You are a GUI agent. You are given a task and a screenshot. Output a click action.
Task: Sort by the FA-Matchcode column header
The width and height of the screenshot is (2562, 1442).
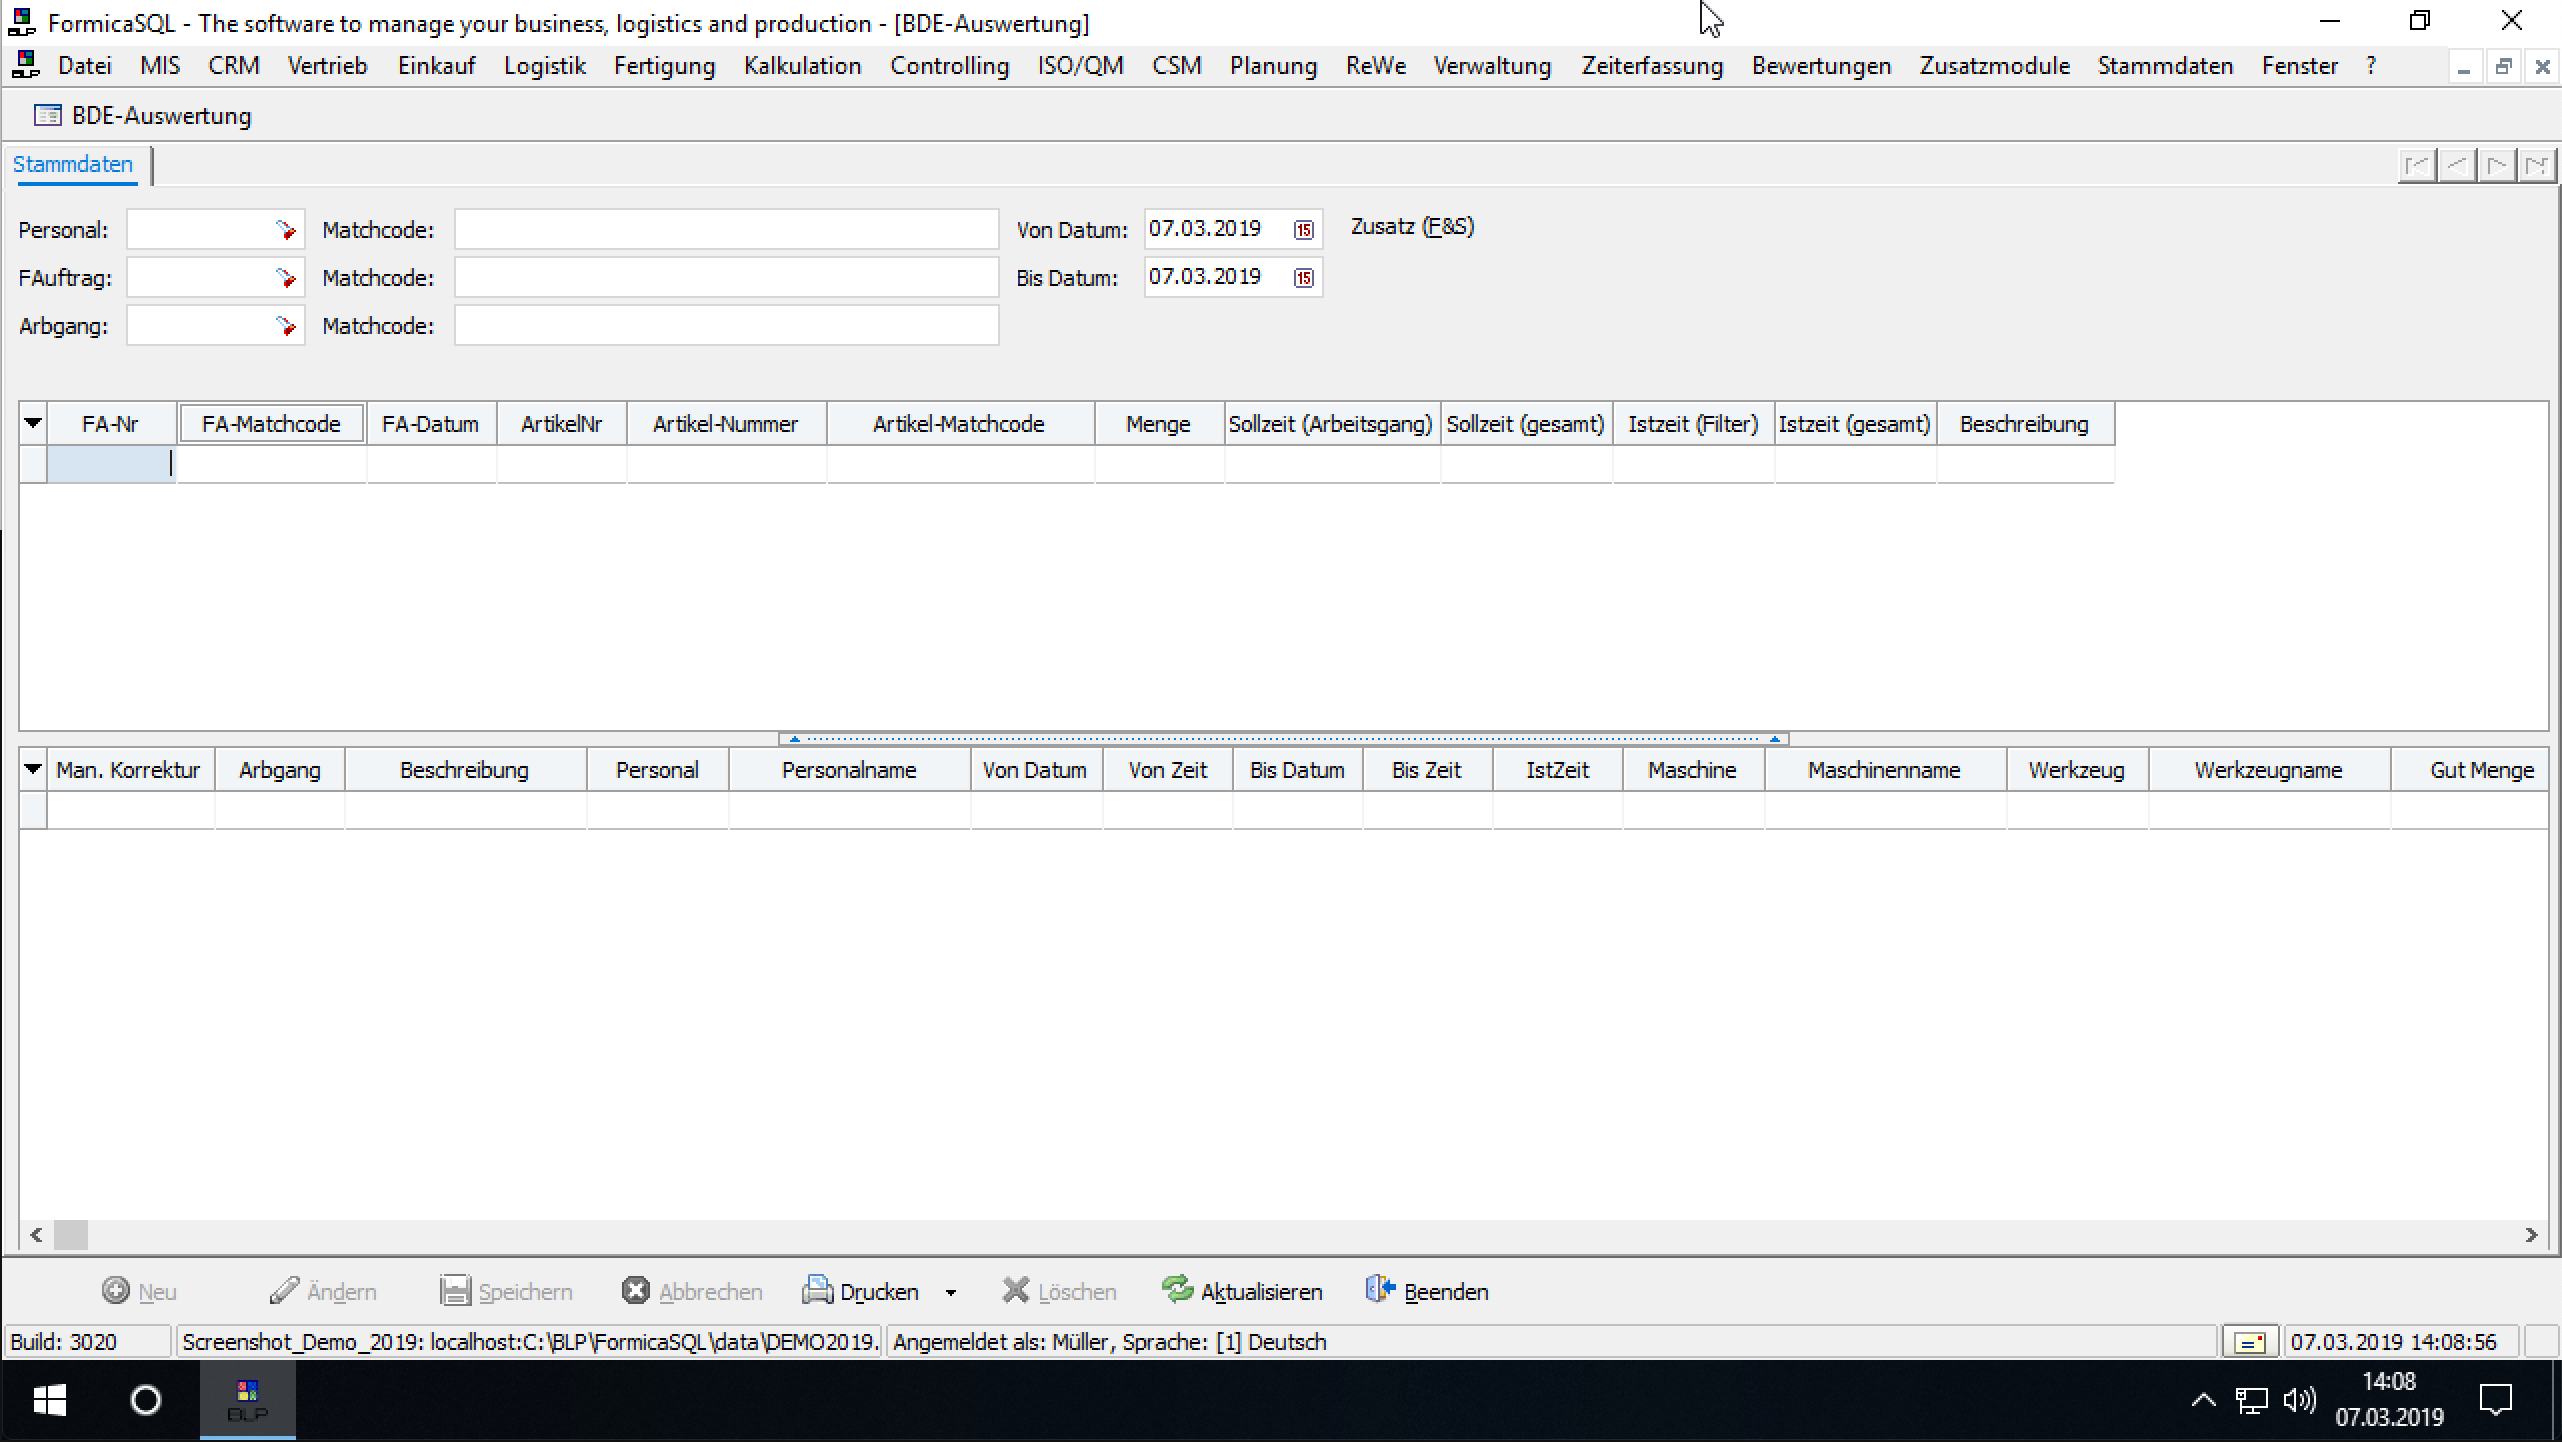coord(271,424)
